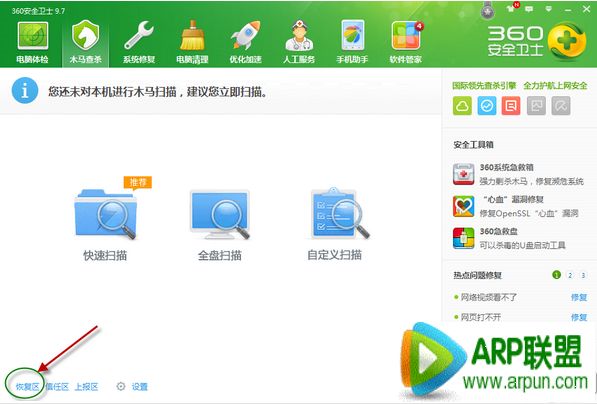Click 修复 for 网络视频看不了
The image size is (597, 404).
click(x=579, y=297)
